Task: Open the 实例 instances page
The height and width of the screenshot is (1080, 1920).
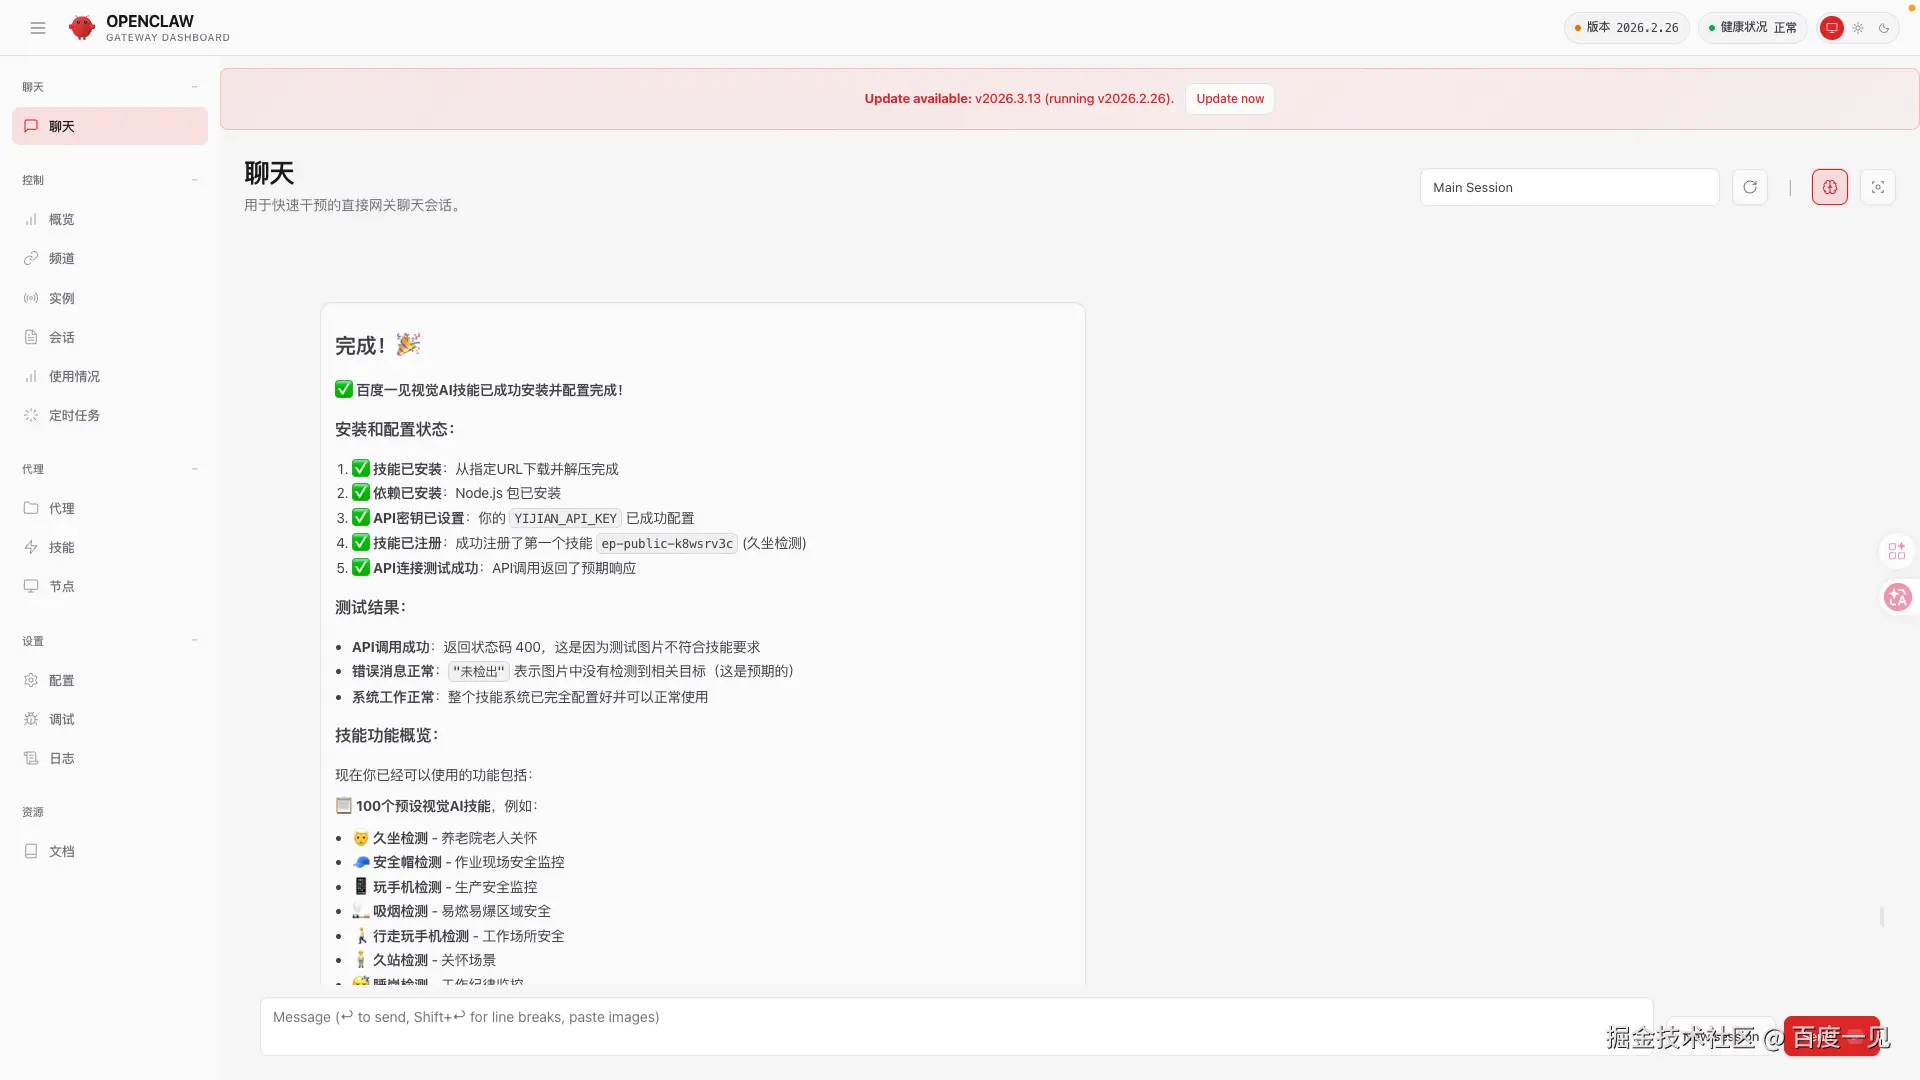Action: [62, 298]
